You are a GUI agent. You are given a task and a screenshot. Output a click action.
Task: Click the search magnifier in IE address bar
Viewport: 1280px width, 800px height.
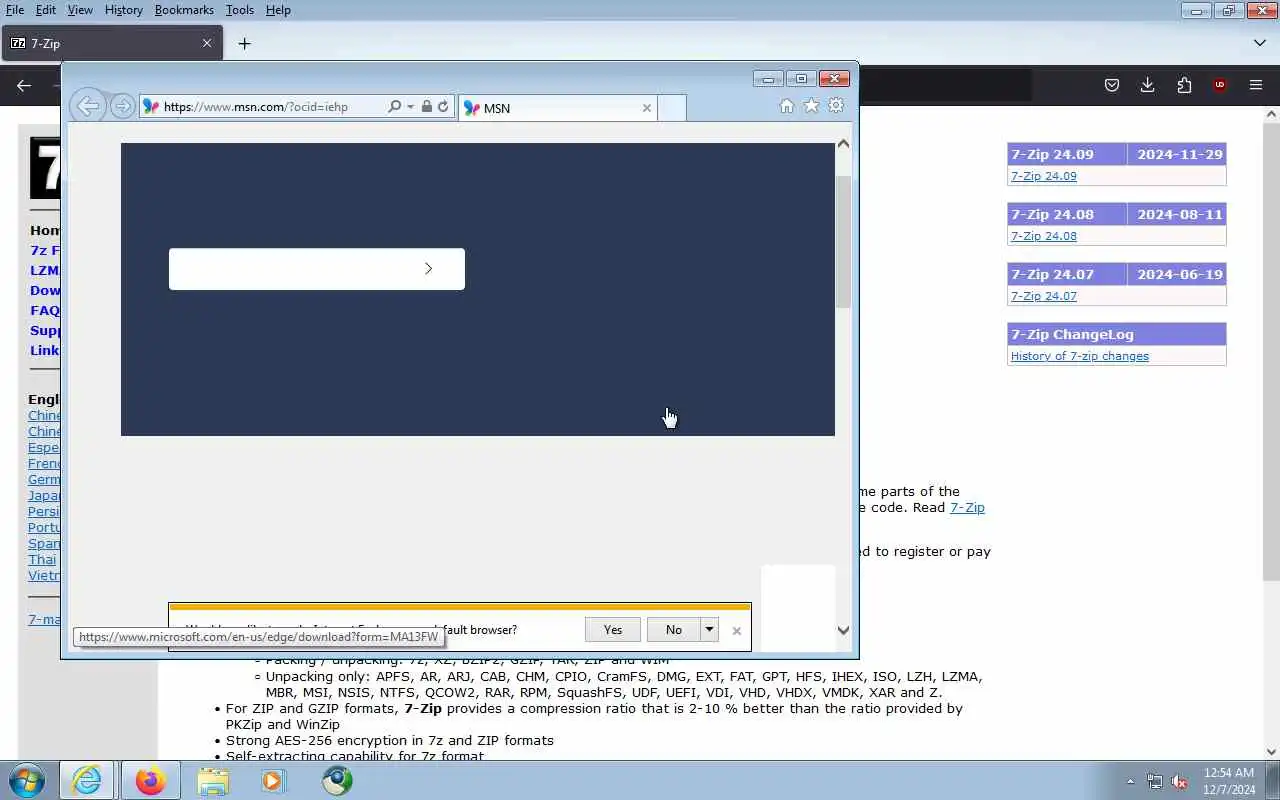click(394, 106)
